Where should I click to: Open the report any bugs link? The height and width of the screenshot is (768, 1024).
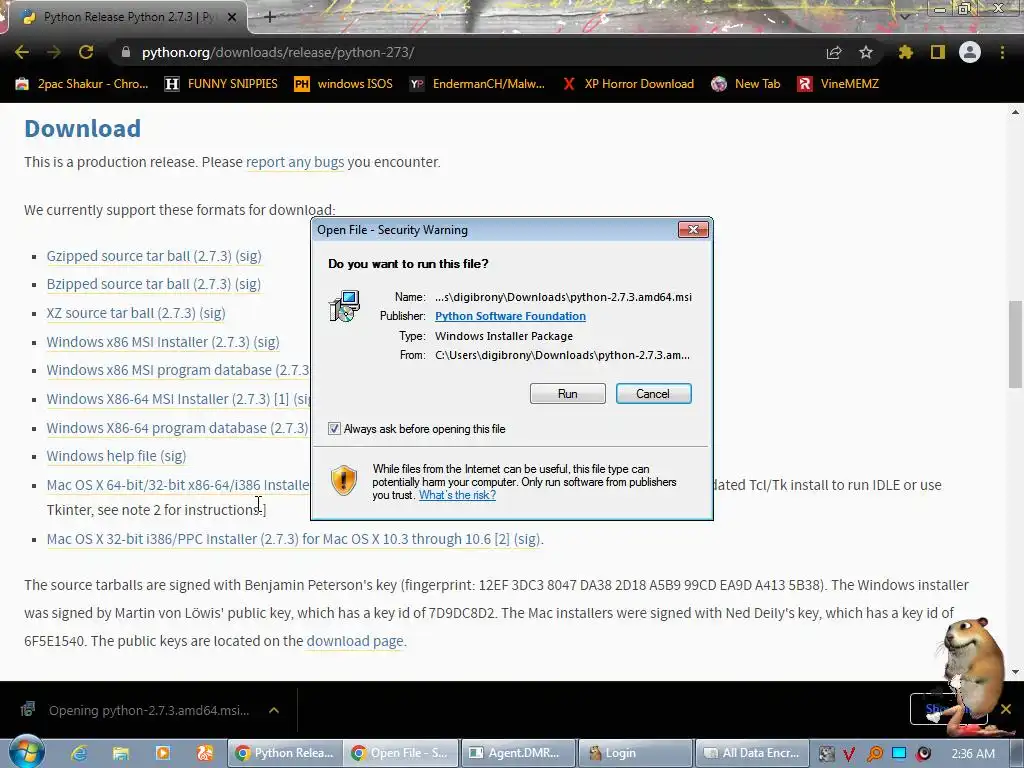pos(295,162)
